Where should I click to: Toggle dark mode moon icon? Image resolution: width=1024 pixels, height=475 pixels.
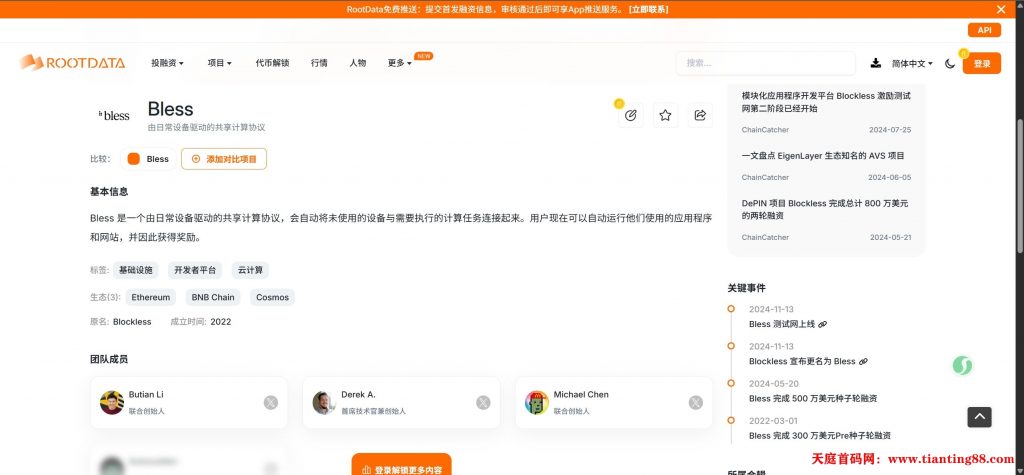(950, 63)
